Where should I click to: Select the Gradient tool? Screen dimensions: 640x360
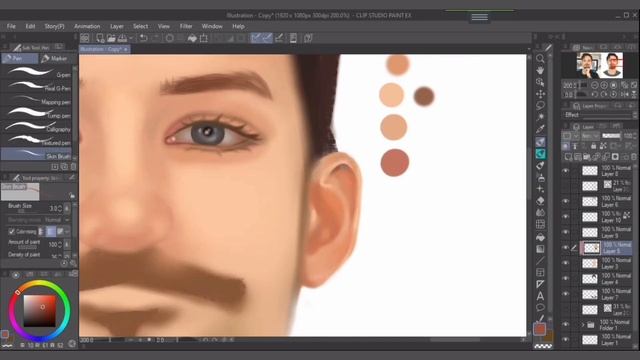click(x=540, y=249)
